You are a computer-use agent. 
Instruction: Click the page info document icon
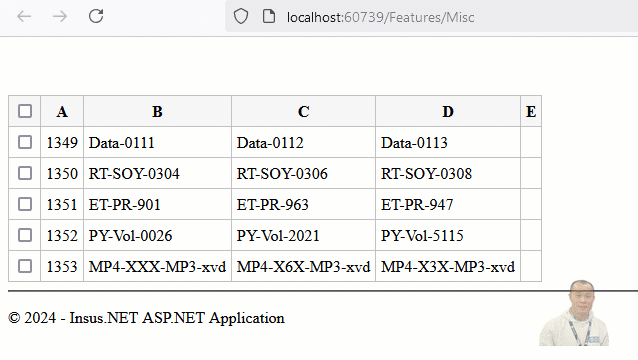pyautogui.click(x=269, y=17)
